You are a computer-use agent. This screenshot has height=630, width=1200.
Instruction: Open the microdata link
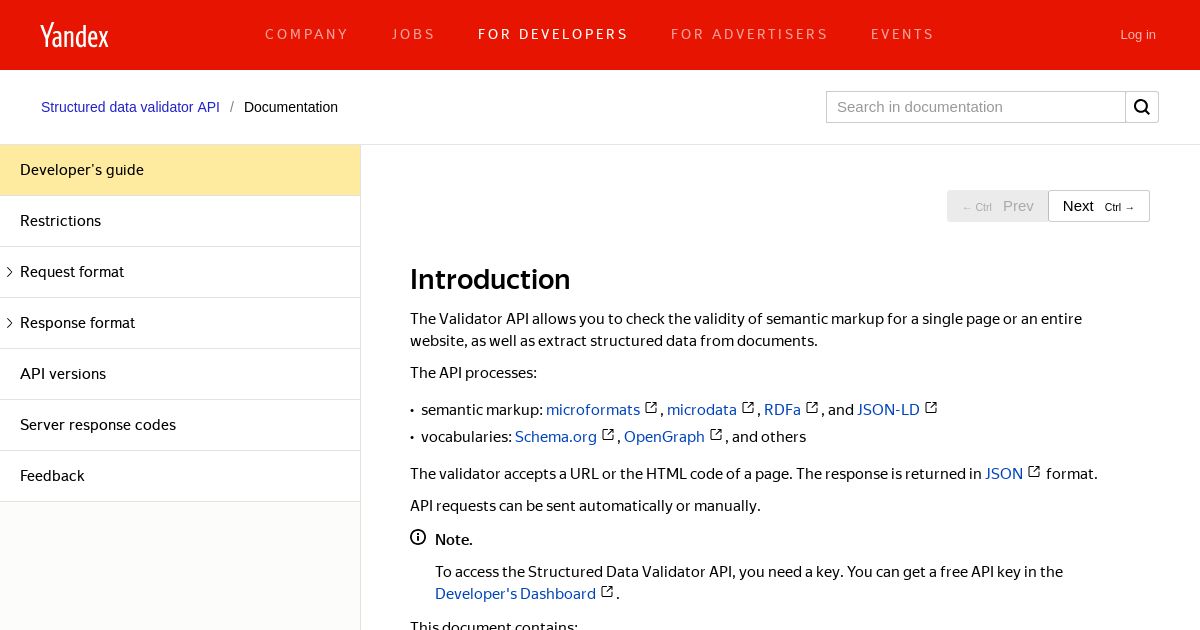(x=702, y=409)
